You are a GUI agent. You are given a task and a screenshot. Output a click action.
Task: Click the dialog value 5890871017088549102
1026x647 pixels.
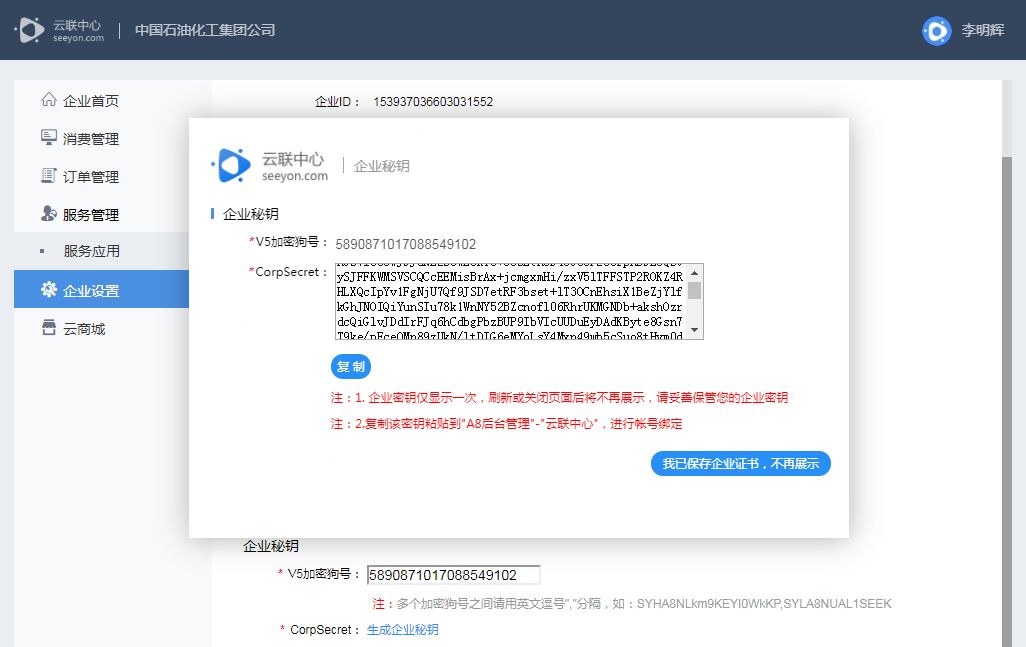pos(406,244)
